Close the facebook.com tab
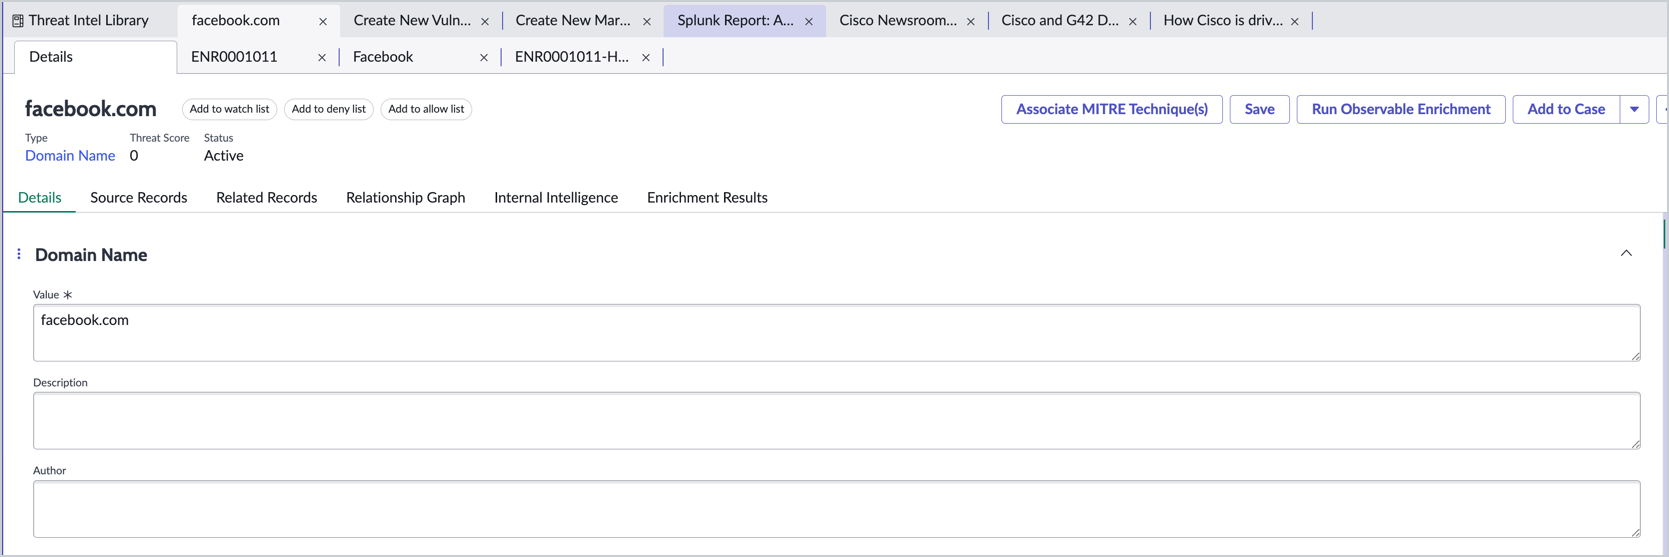Image resolution: width=1669 pixels, height=557 pixels. [x=323, y=21]
